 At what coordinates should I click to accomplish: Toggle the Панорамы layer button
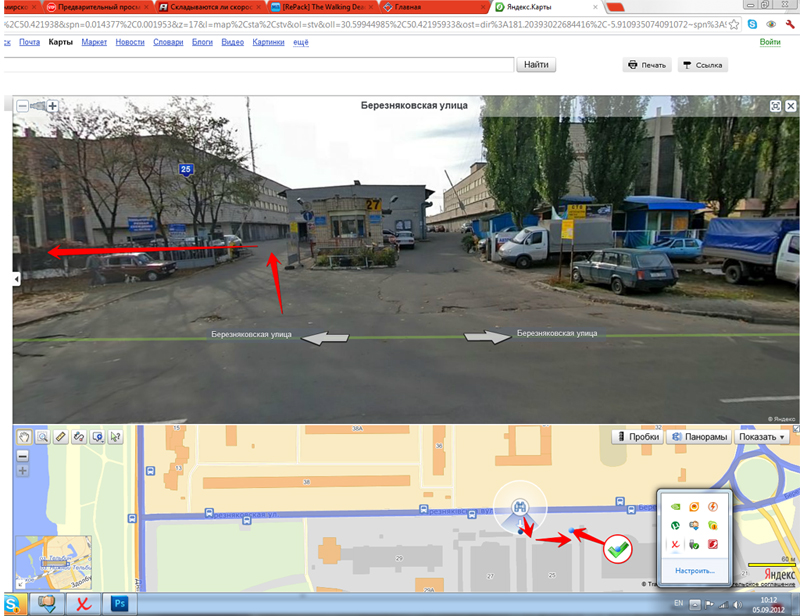tap(699, 437)
